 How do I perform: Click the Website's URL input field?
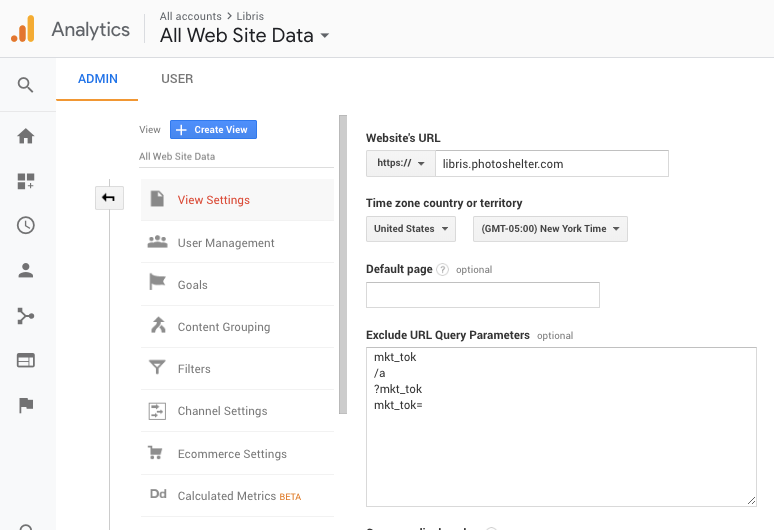(x=551, y=163)
